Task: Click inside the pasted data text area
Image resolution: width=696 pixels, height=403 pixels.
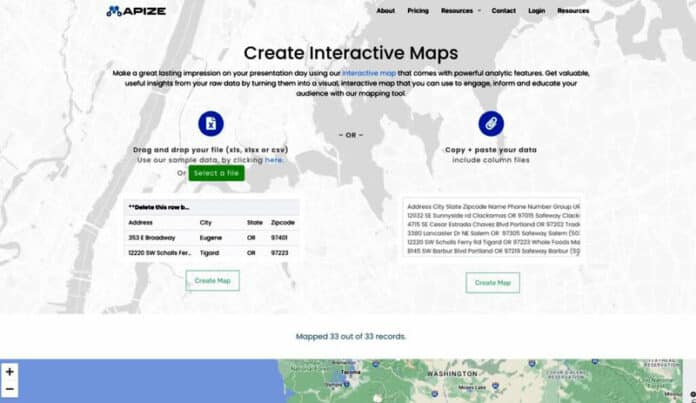Action: [492, 230]
